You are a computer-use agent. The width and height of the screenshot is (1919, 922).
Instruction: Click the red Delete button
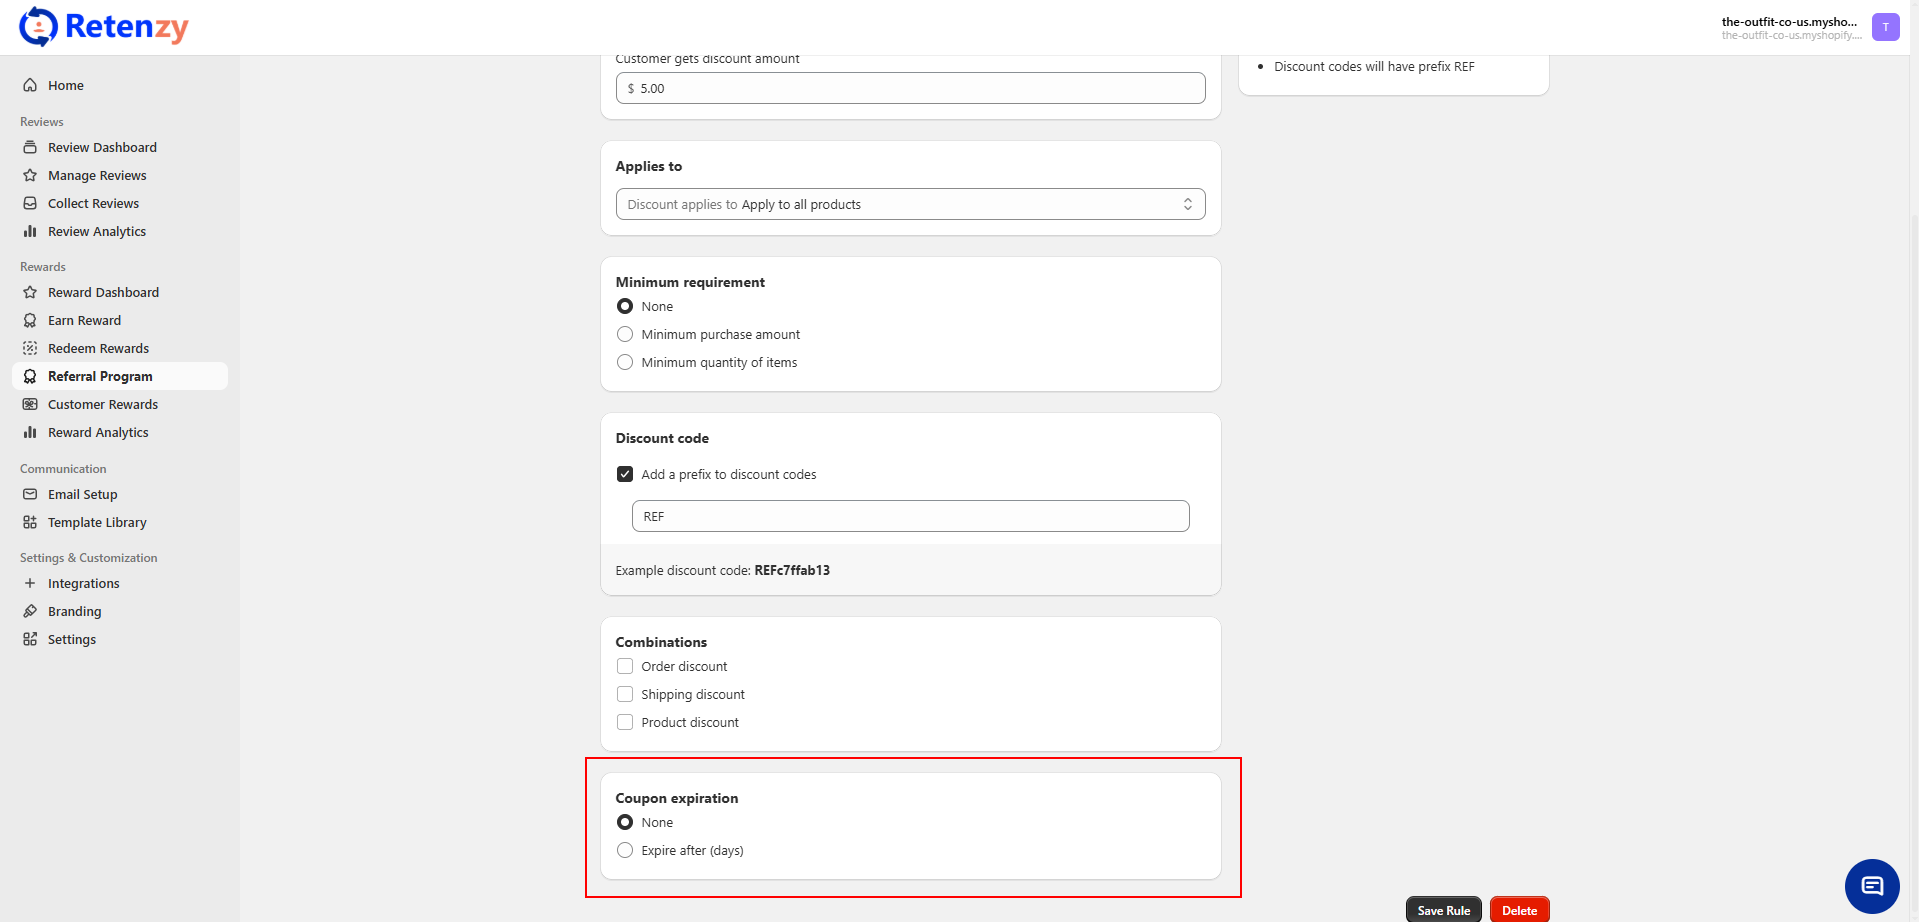click(1519, 910)
